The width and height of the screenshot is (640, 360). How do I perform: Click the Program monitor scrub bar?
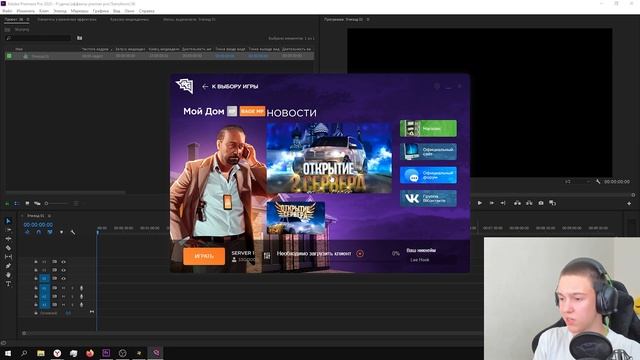[x=551, y=195]
